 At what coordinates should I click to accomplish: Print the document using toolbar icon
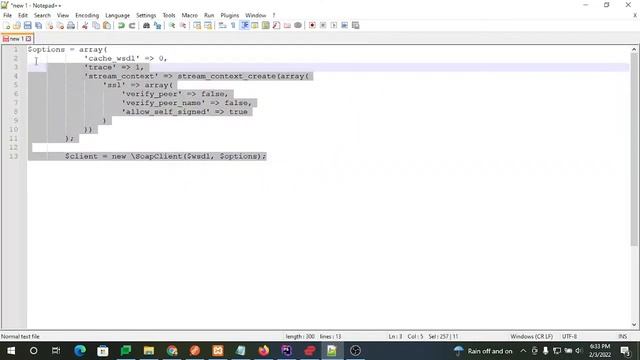(x=71, y=25)
